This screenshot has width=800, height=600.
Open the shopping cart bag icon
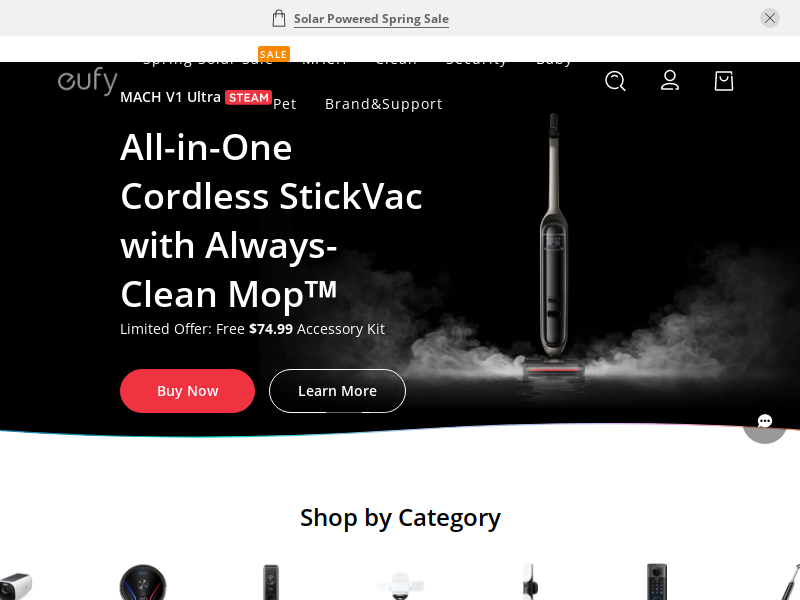coord(723,81)
